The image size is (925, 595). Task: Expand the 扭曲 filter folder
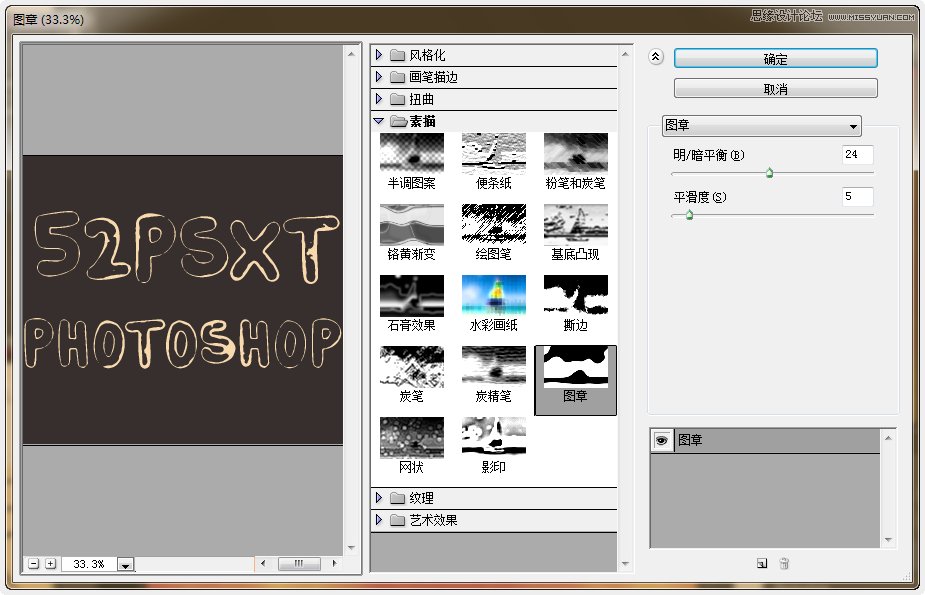[x=379, y=98]
